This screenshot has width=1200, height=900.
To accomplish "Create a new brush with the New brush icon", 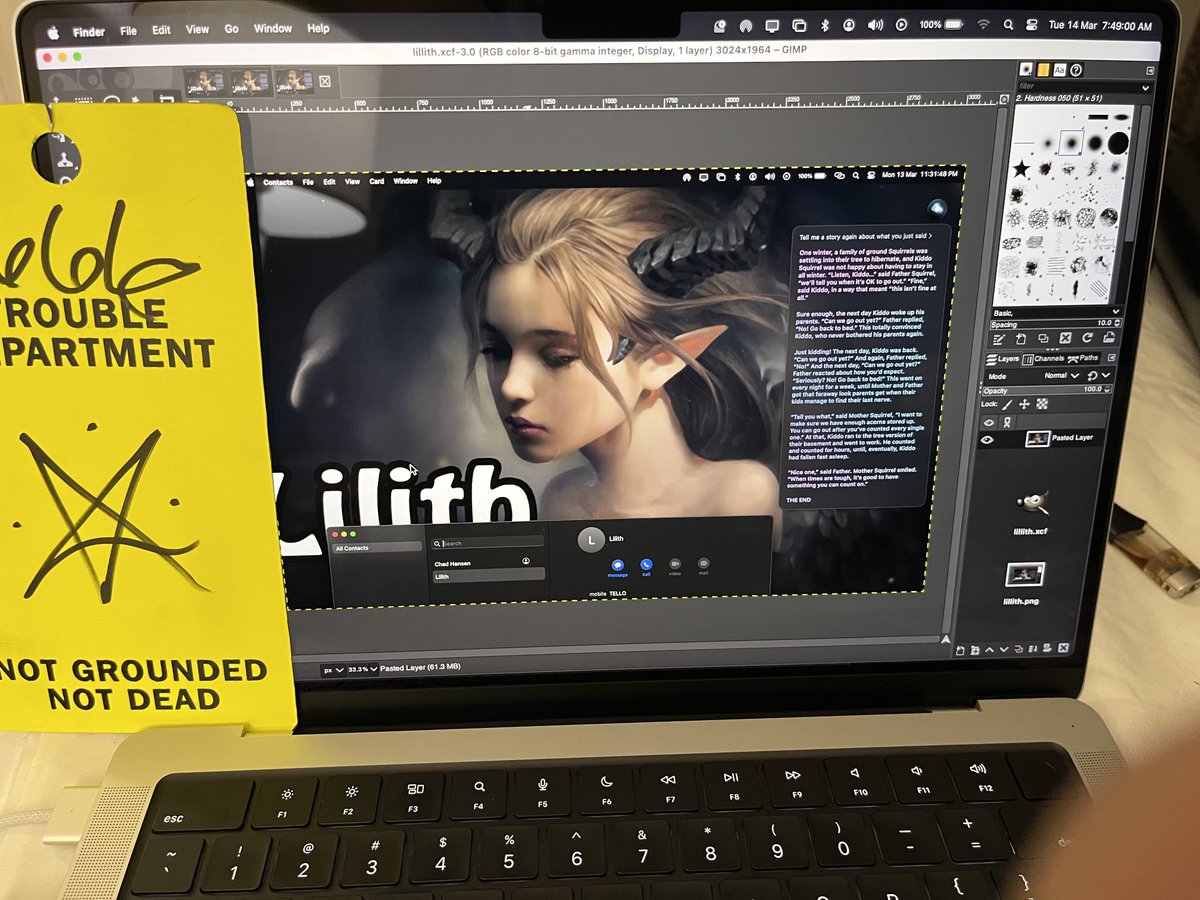I will point(1021,339).
